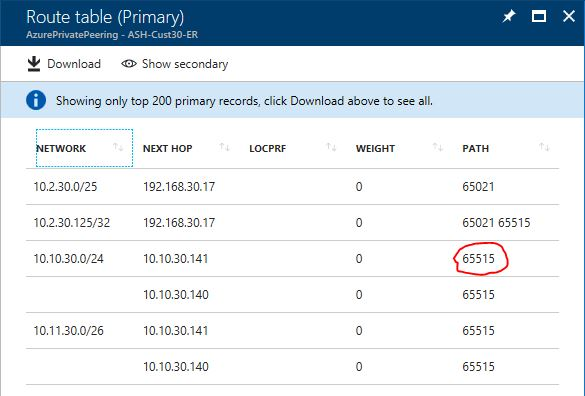
Task: Click next hop 192.168.30.17 for 10.2.30.0/25
Action: tap(179, 187)
